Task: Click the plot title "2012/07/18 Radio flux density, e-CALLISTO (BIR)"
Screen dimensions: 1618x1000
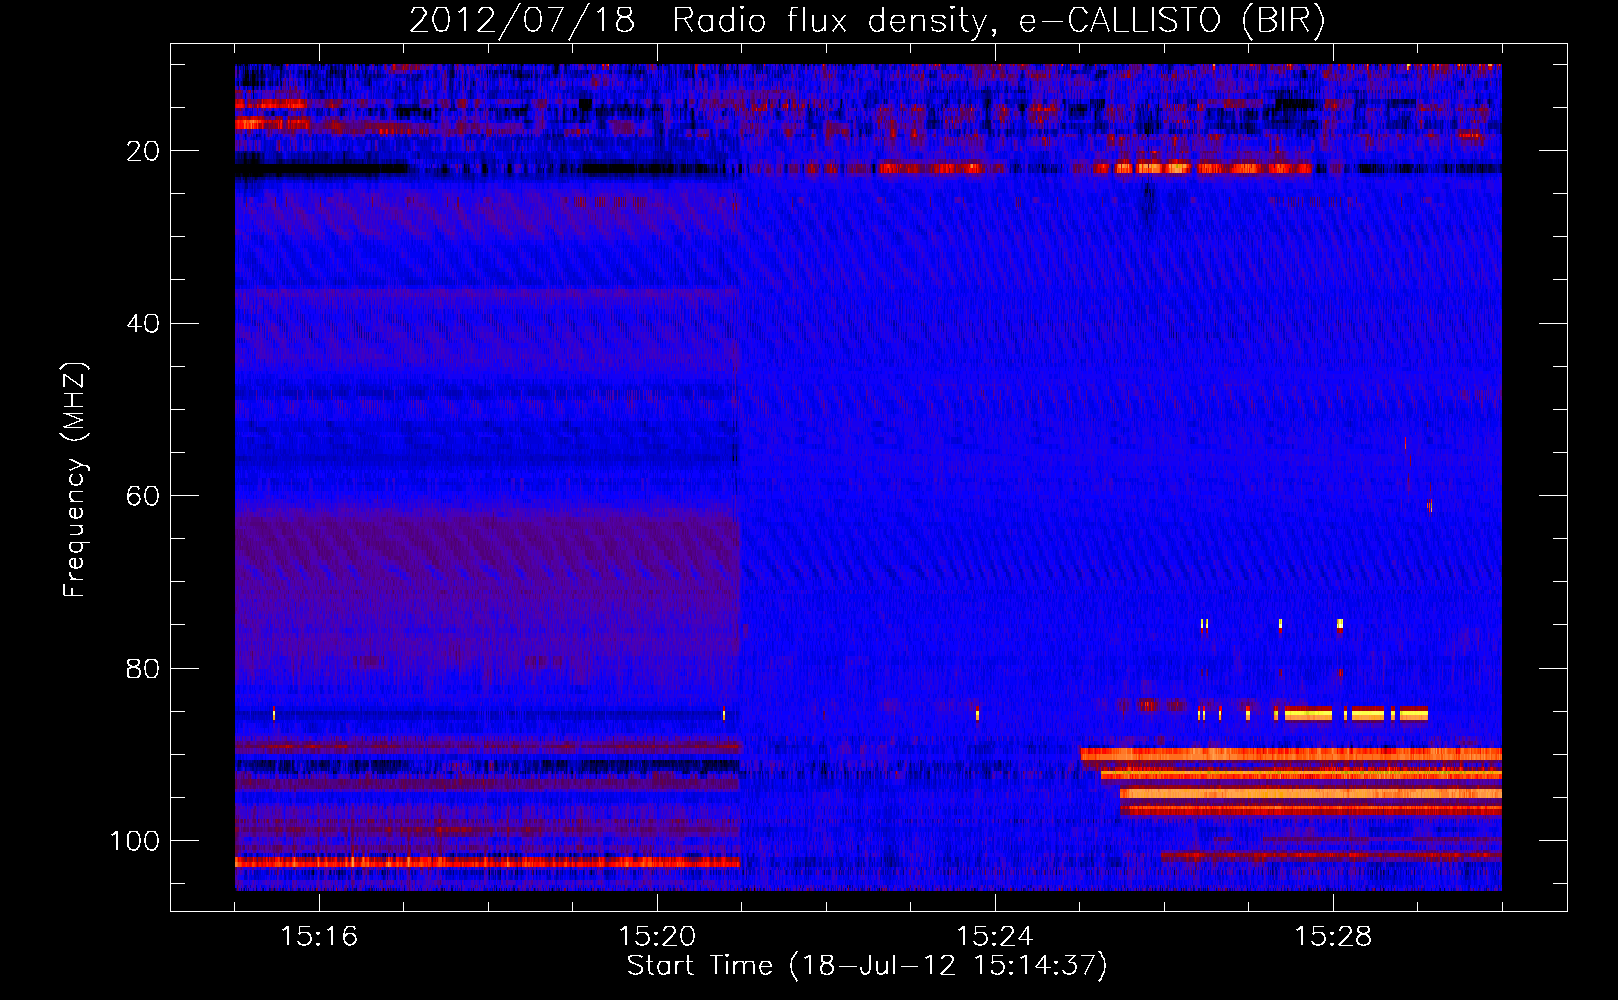Action: pos(867,20)
